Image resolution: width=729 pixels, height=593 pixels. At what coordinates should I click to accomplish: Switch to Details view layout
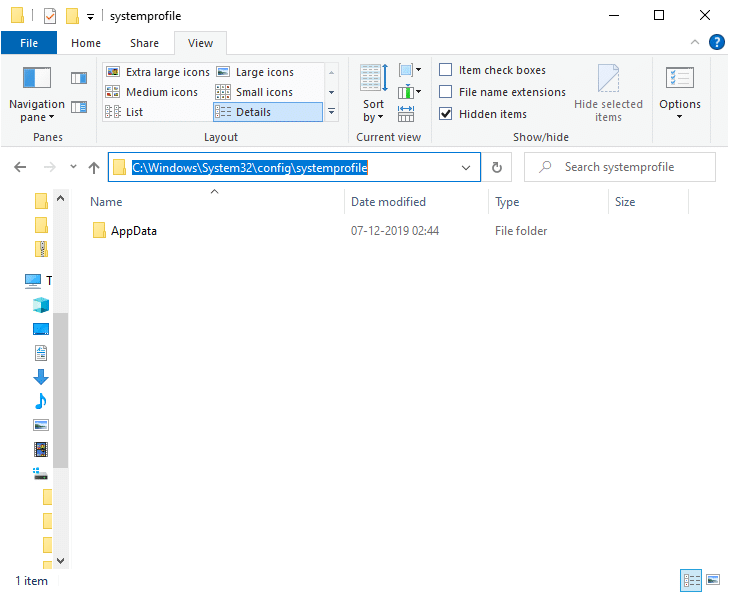252,112
